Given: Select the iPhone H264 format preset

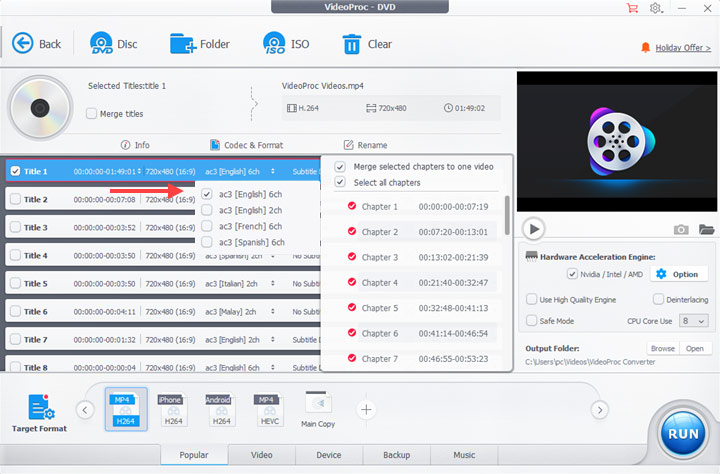Looking at the screenshot, I should pyautogui.click(x=170, y=410).
